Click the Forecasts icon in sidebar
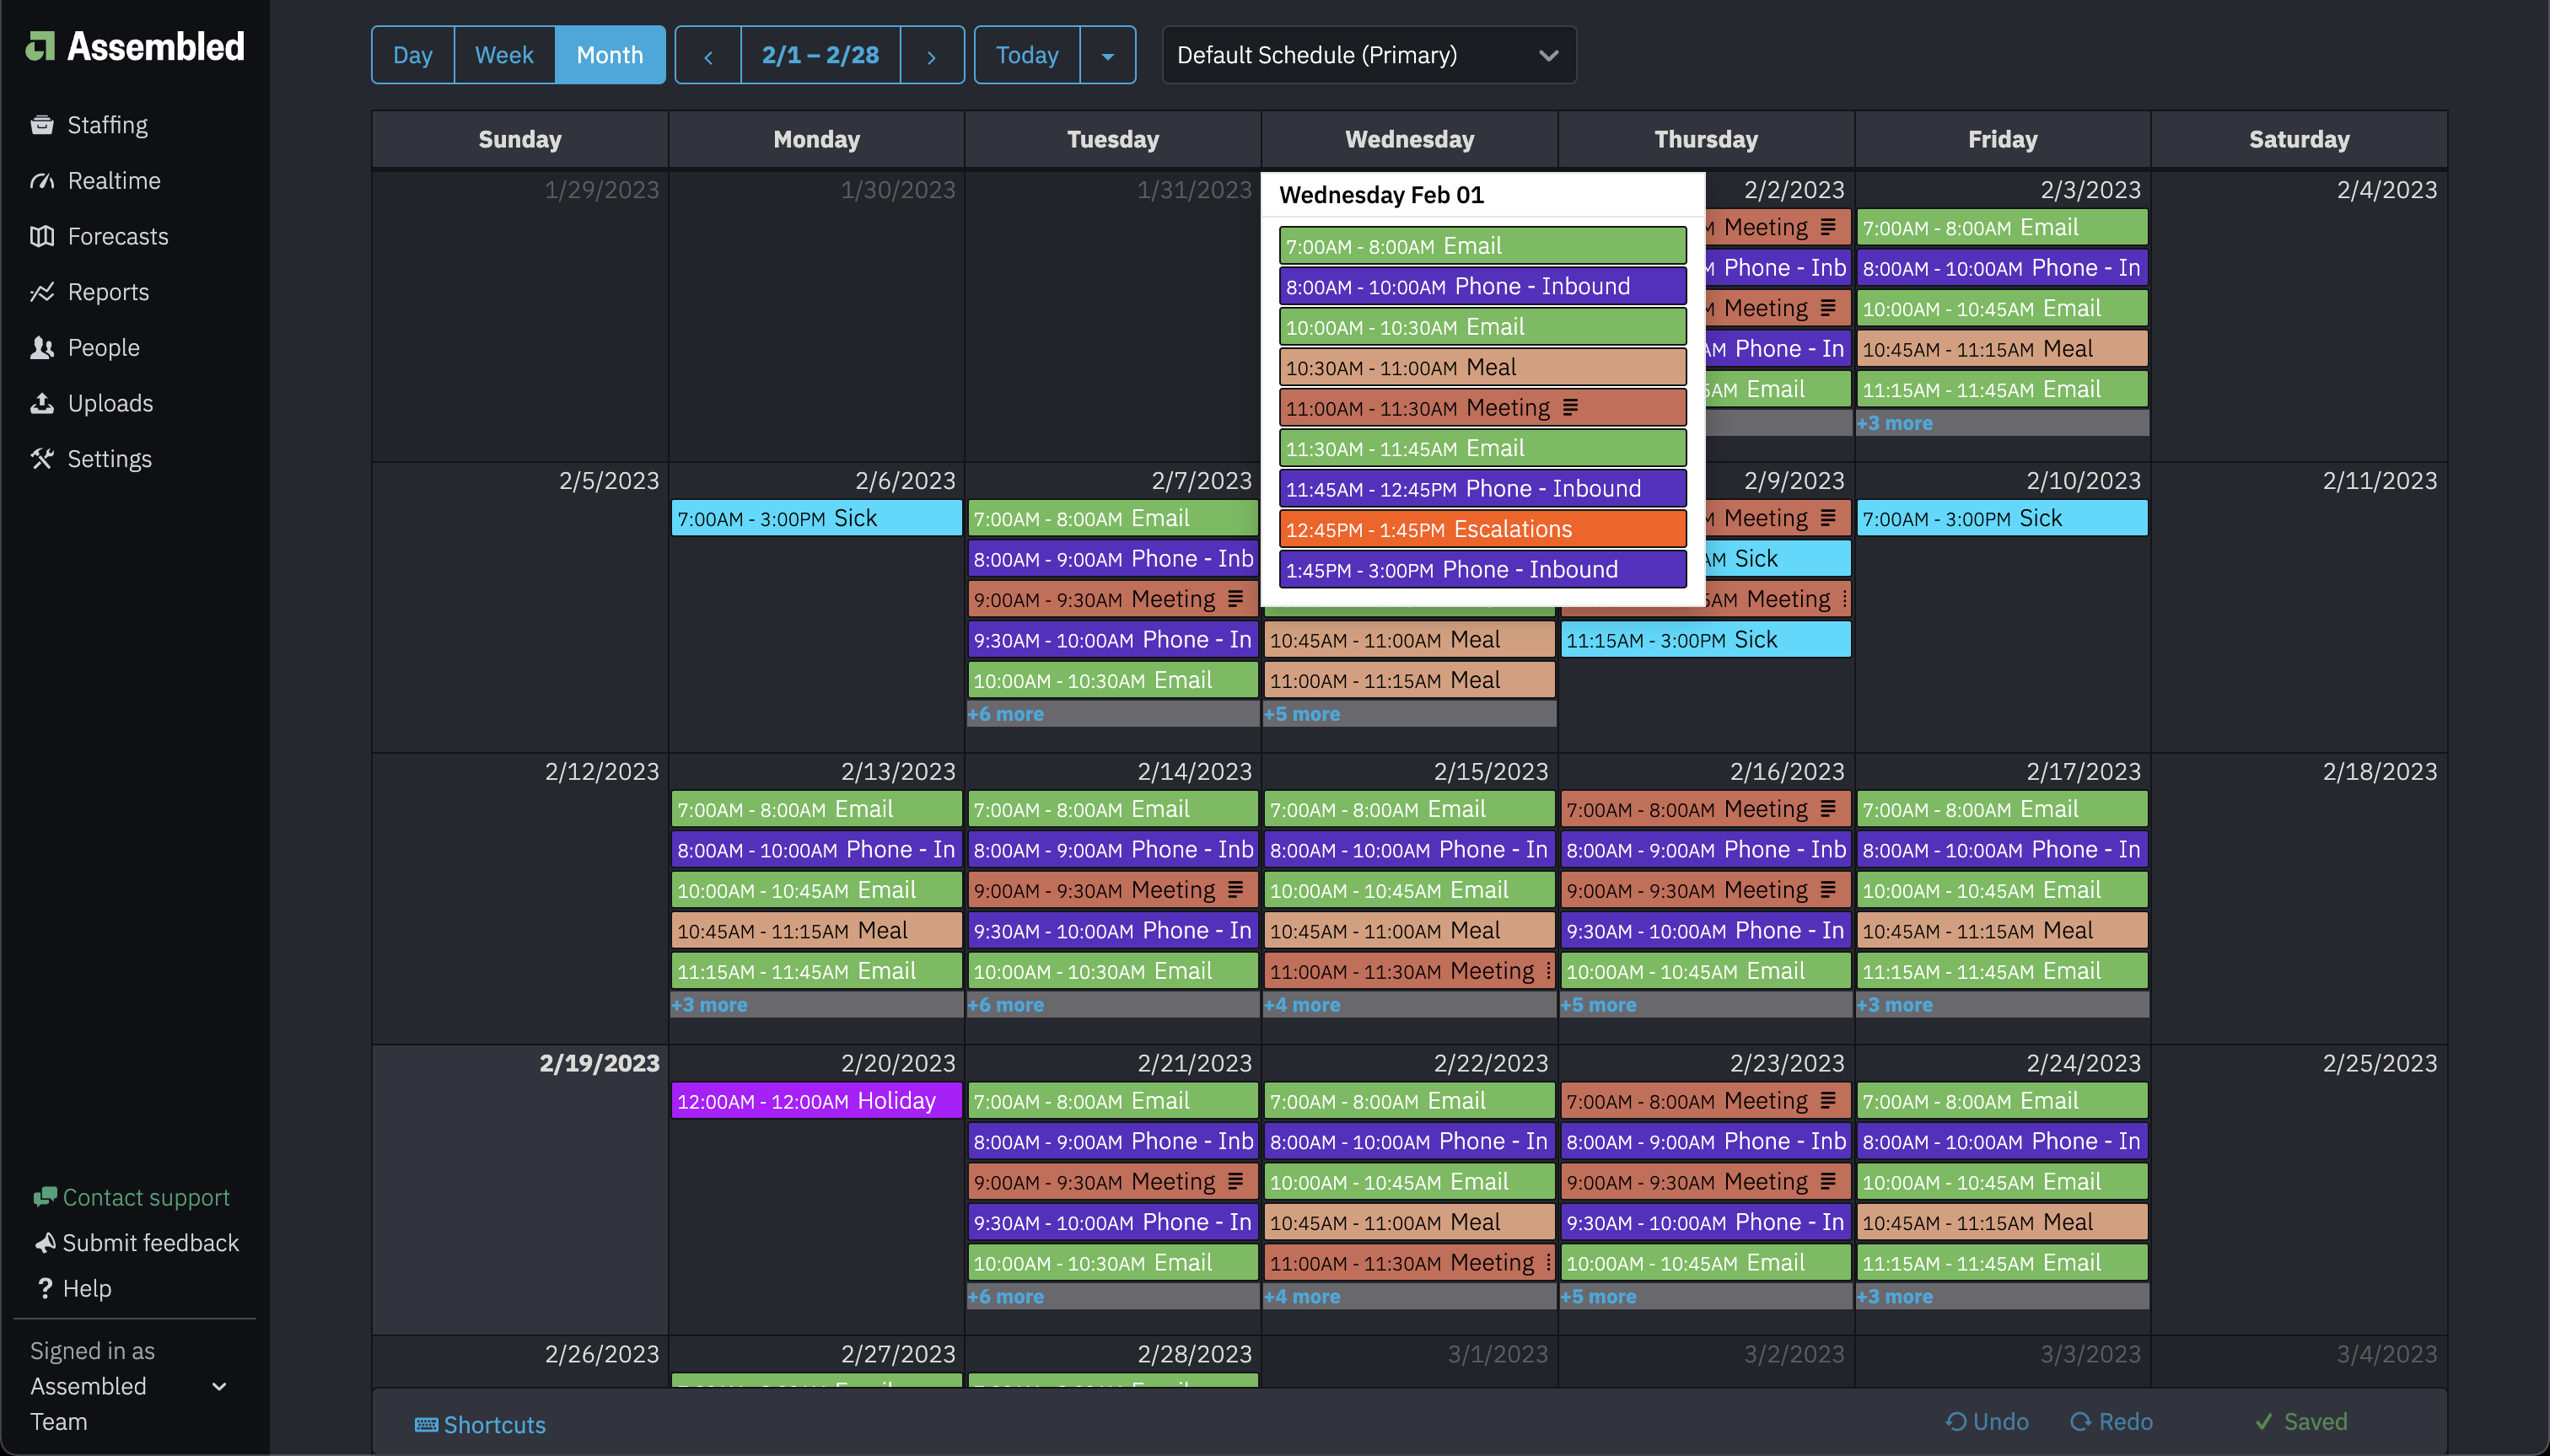2550x1456 pixels. (x=42, y=234)
